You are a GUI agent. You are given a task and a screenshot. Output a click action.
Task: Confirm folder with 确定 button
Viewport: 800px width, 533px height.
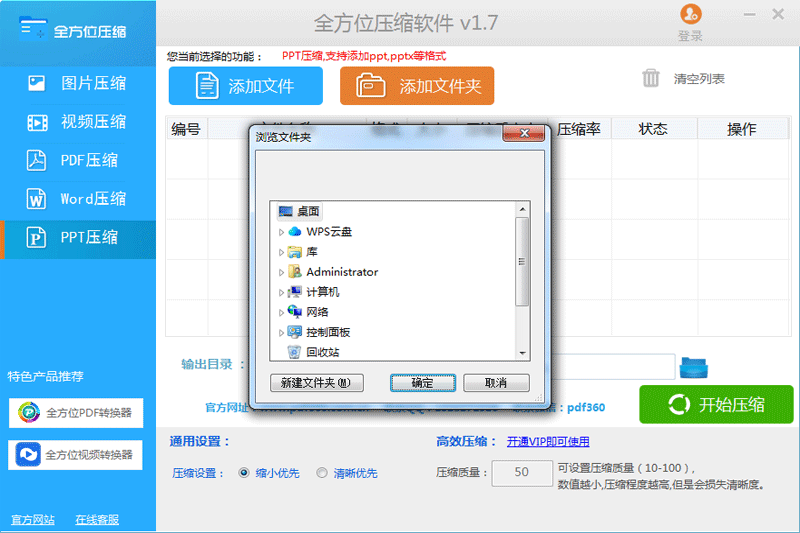tap(422, 383)
